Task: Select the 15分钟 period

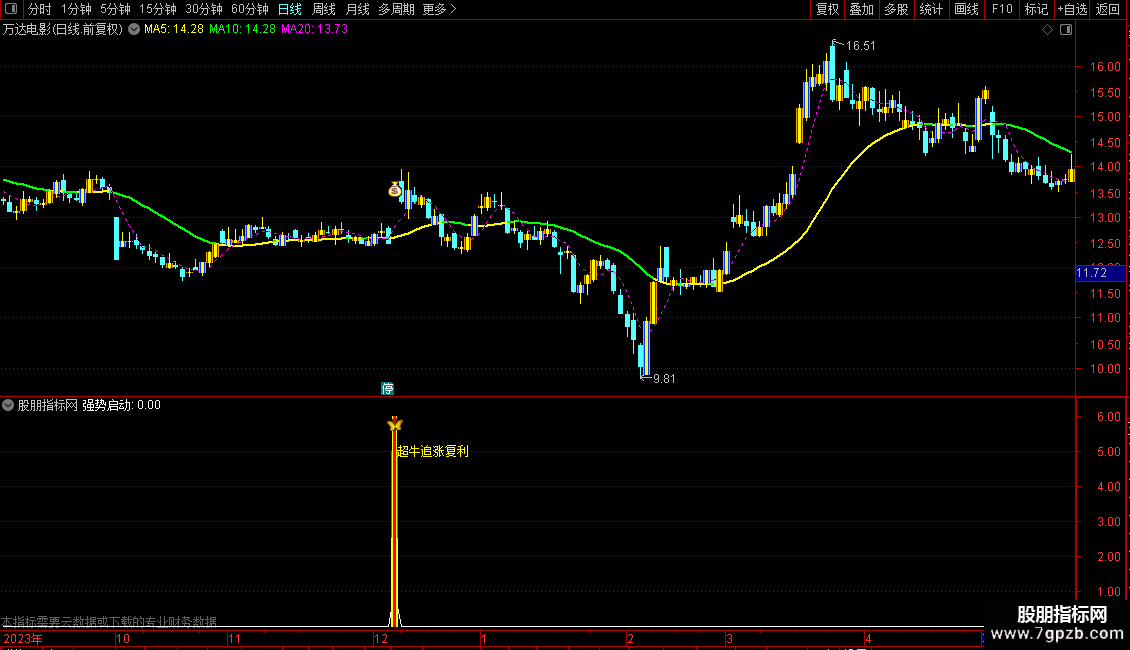Action: [158, 9]
